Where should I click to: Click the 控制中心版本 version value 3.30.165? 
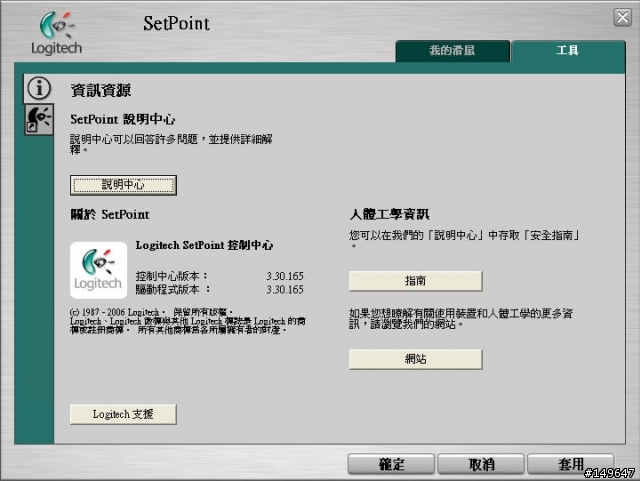[x=285, y=276]
